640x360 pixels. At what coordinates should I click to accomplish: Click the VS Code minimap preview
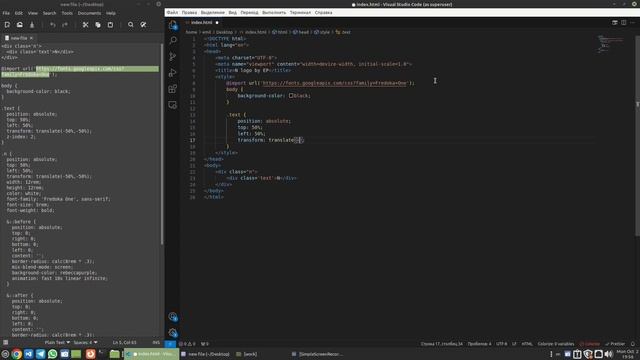tap(611, 44)
